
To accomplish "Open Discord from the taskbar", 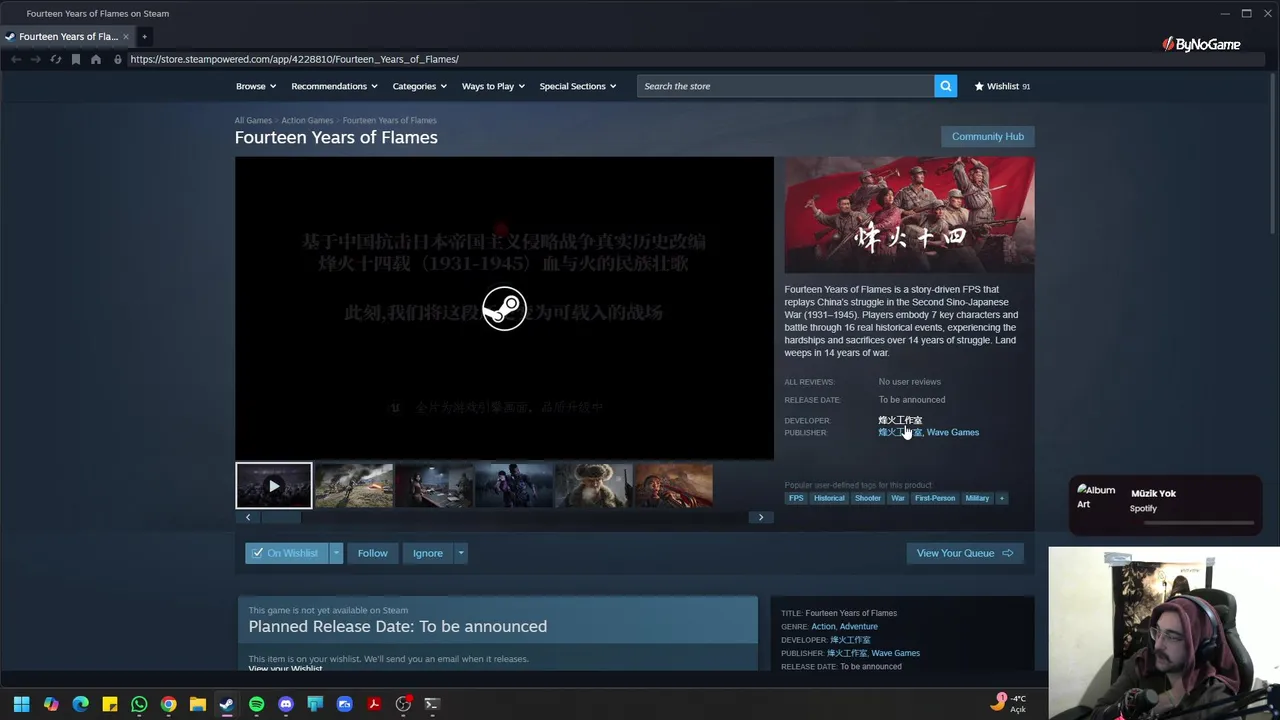I will point(286,704).
